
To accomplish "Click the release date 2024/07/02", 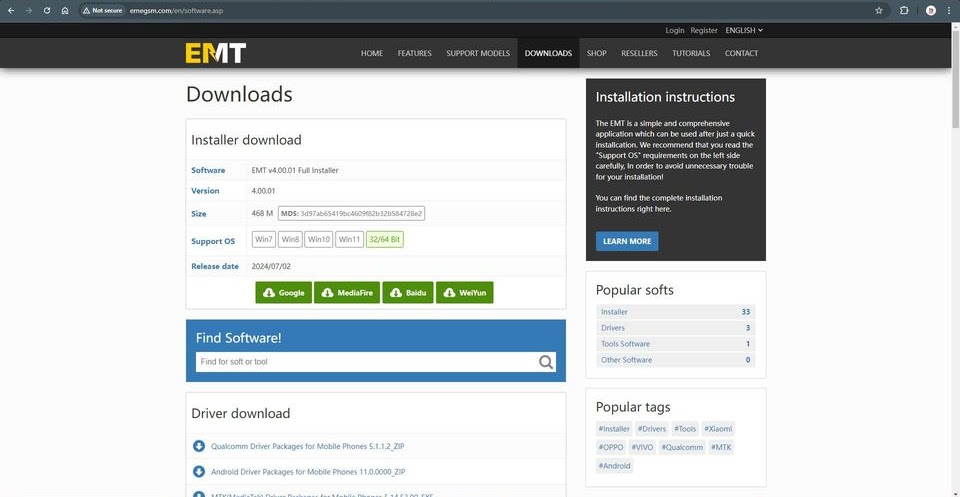I will tap(270, 266).
